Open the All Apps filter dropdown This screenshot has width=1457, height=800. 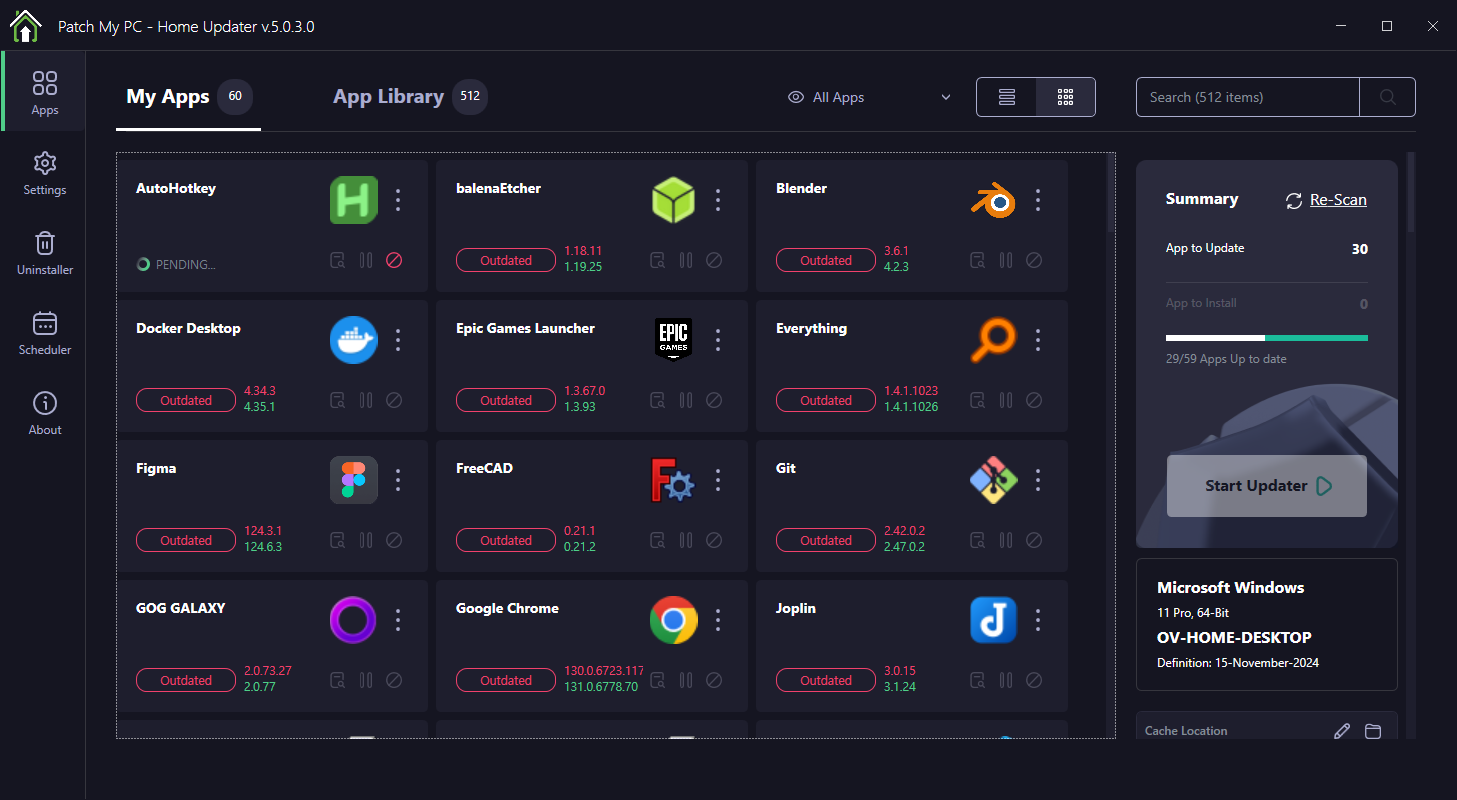point(869,97)
